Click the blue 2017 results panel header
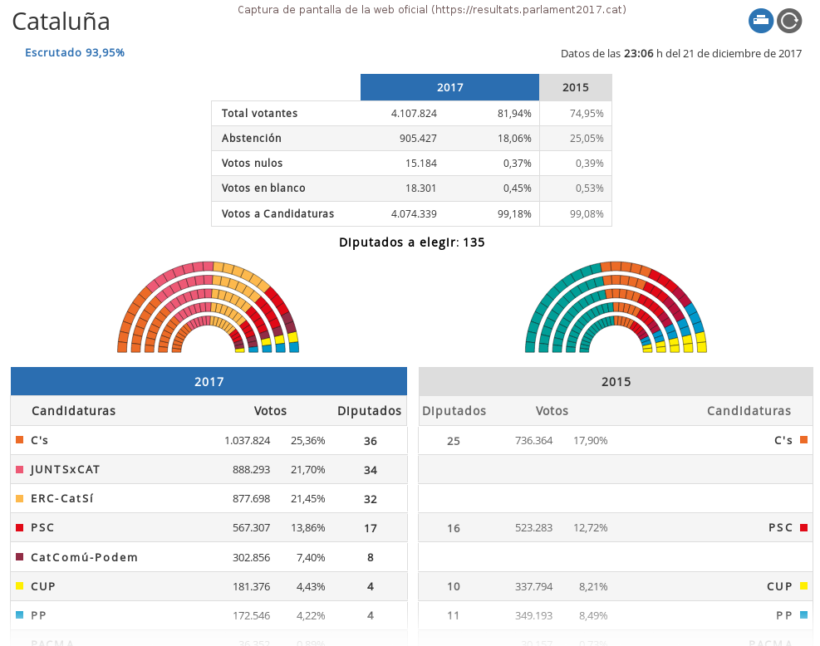 click(x=209, y=381)
